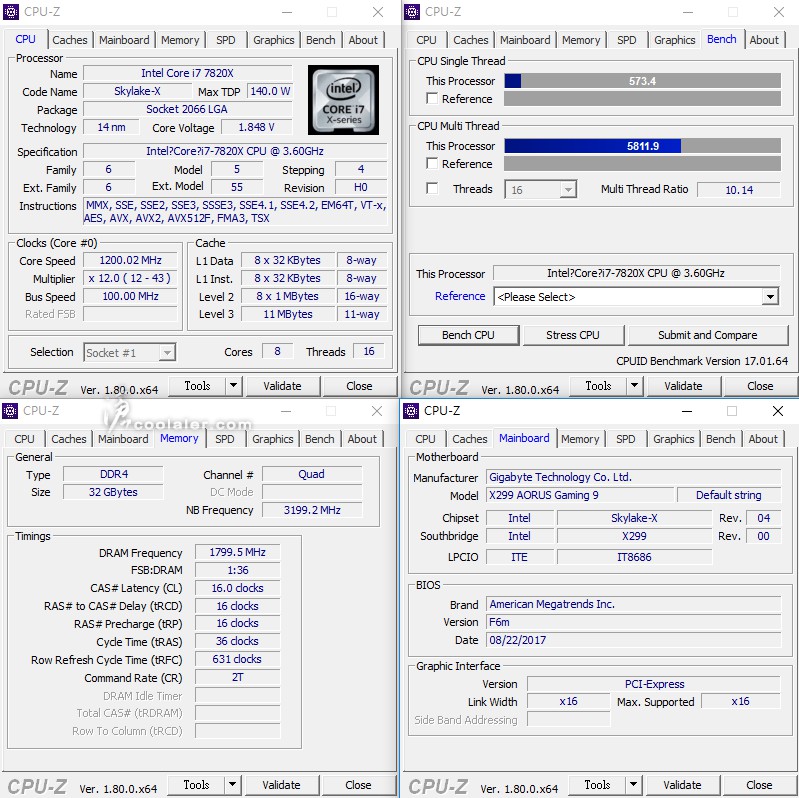Minimize the Mainboard CPU-Z window
This screenshot has width=799, height=798.
tap(687, 411)
